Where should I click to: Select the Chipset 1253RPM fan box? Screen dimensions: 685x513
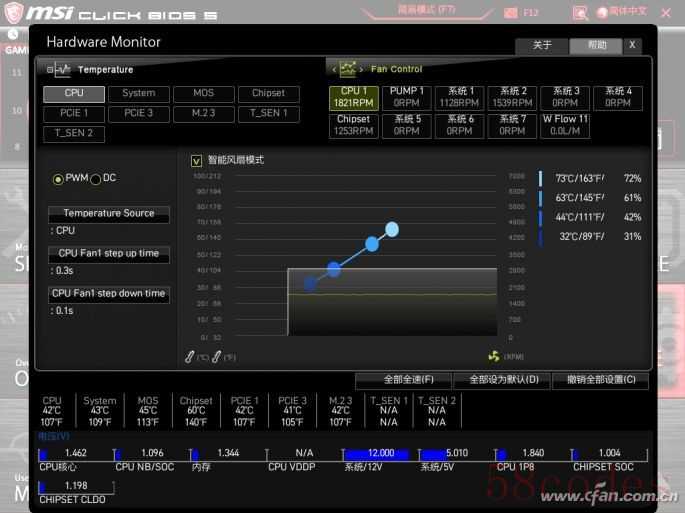click(x=353, y=125)
